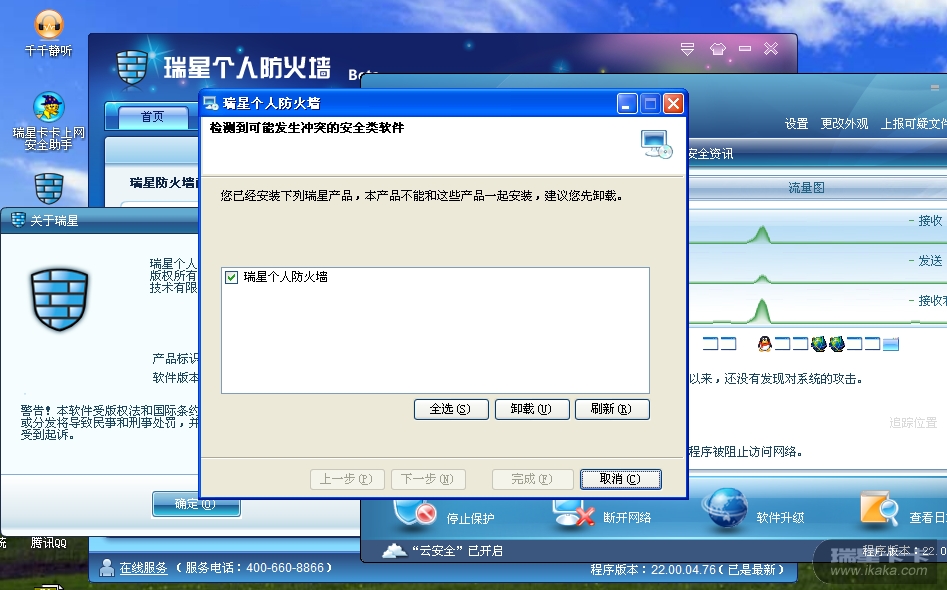The image size is (947, 590).
Task: Click 确定(O) in the 关于瑞星 window
Action: 196,504
